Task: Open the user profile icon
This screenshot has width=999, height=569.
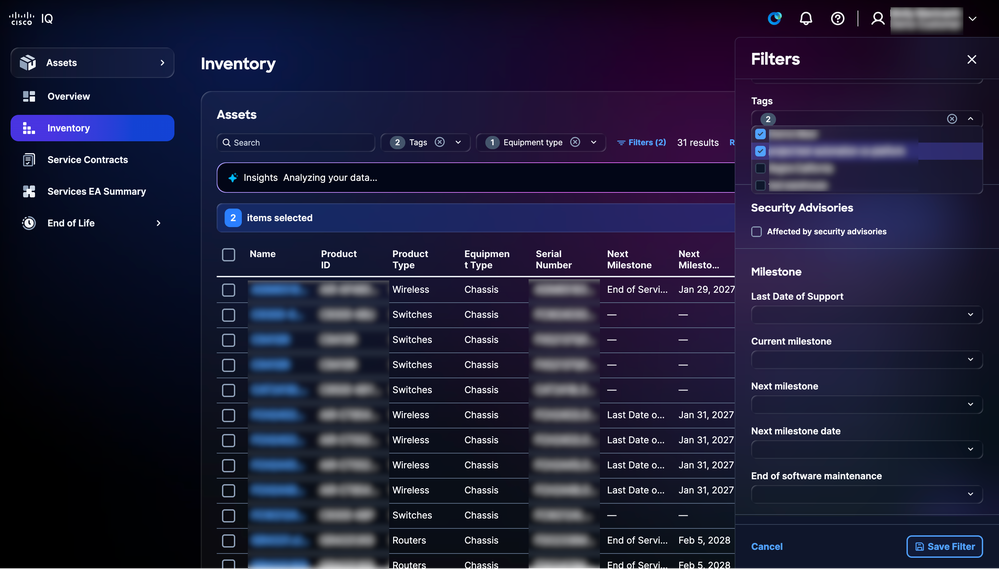Action: pos(878,18)
